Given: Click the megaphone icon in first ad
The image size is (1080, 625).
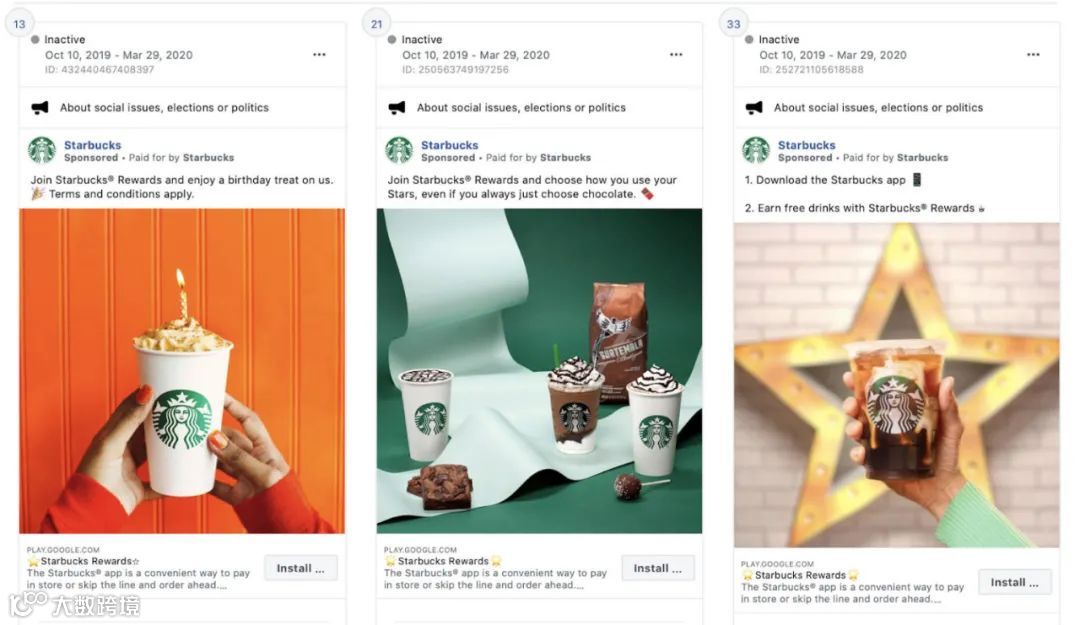Looking at the screenshot, I should (40, 107).
